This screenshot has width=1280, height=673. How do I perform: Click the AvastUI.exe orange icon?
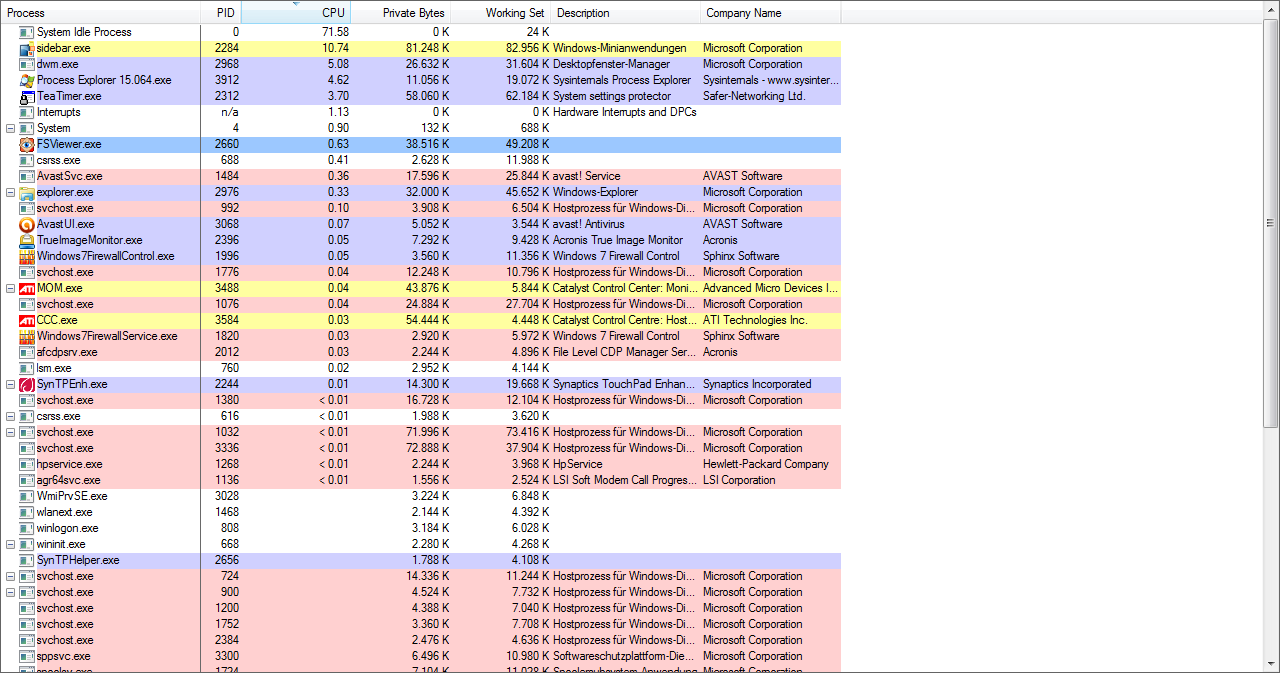pyautogui.click(x=27, y=224)
